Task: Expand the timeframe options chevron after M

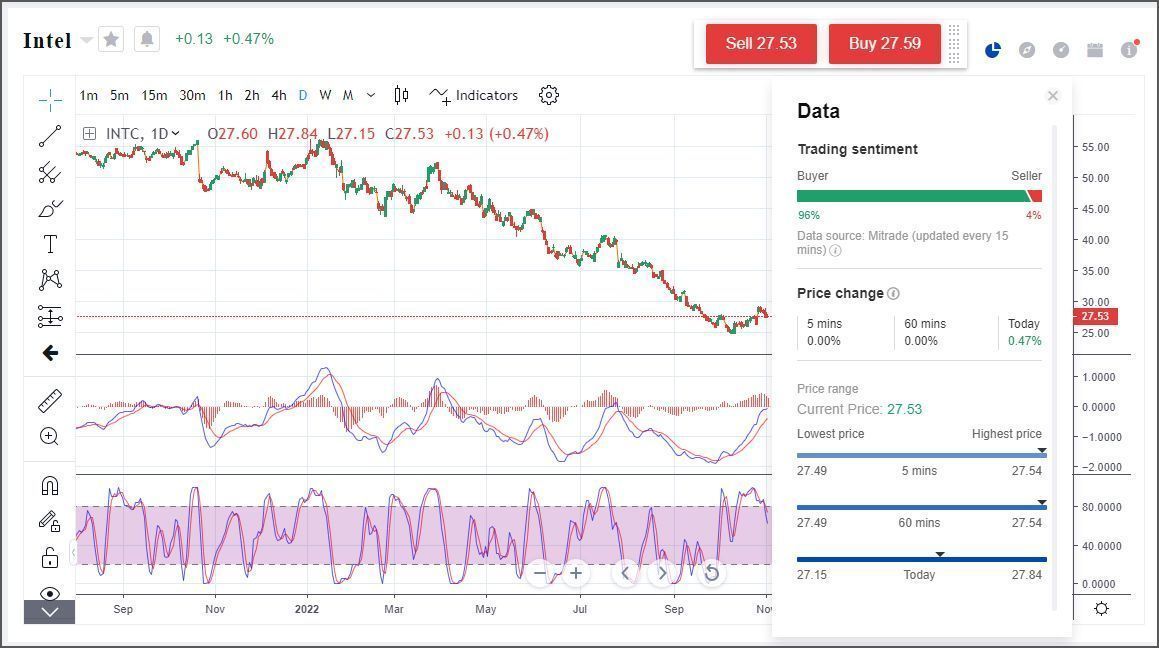Action: tap(369, 95)
